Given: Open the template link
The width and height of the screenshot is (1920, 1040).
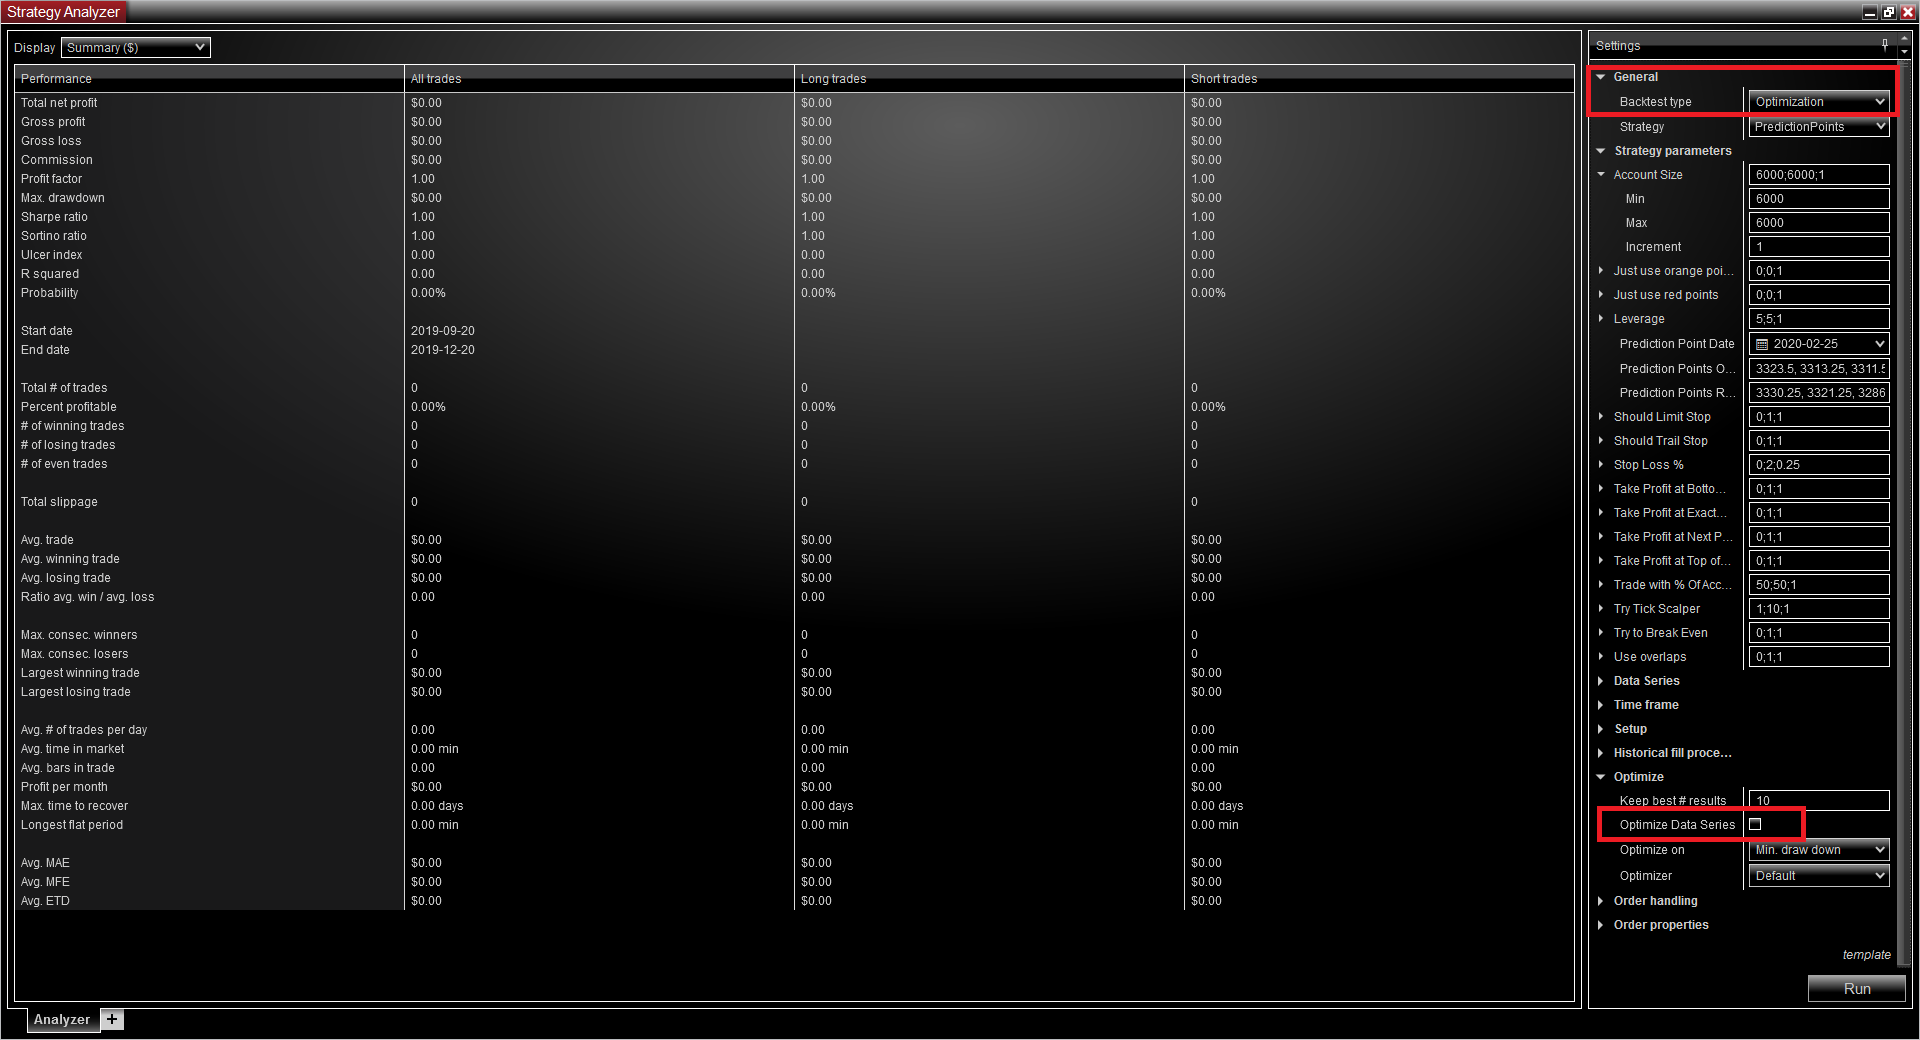Looking at the screenshot, I should click(x=1866, y=955).
